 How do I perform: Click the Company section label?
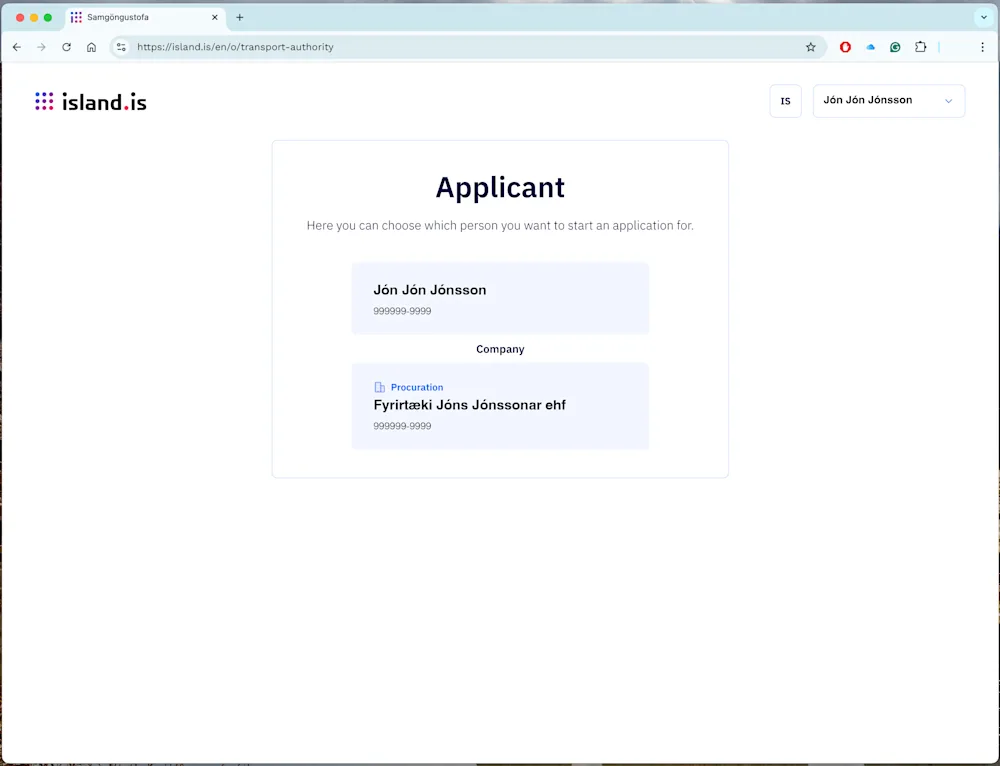pyautogui.click(x=500, y=349)
